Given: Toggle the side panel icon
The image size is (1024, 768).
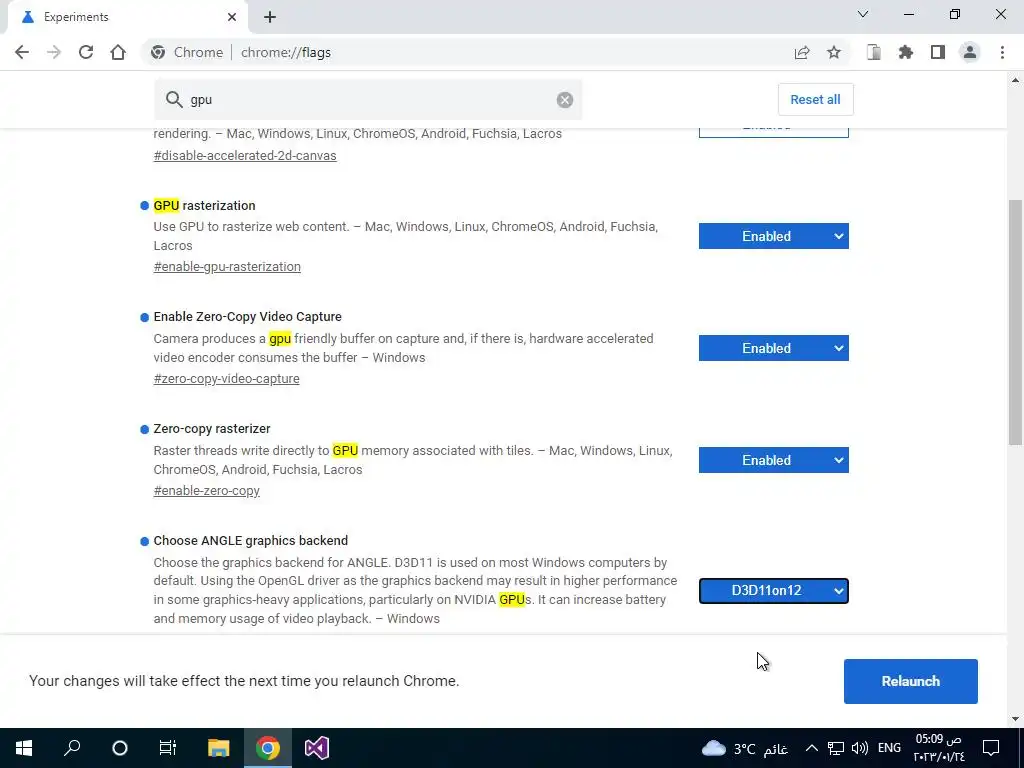Looking at the screenshot, I should pos(938,52).
